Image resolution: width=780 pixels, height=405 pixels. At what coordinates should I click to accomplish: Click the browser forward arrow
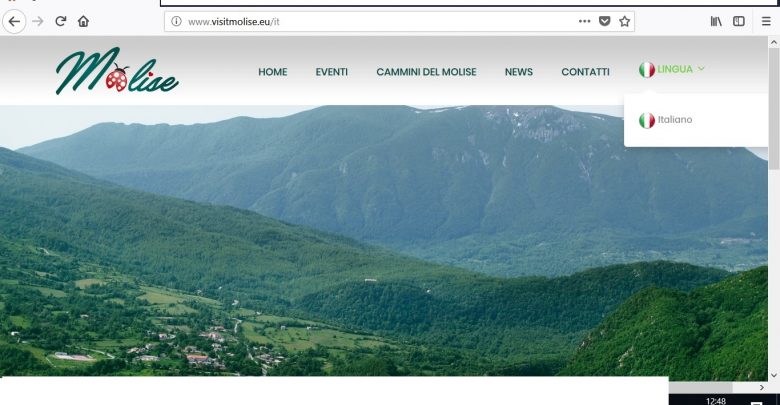tap(38, 21)
